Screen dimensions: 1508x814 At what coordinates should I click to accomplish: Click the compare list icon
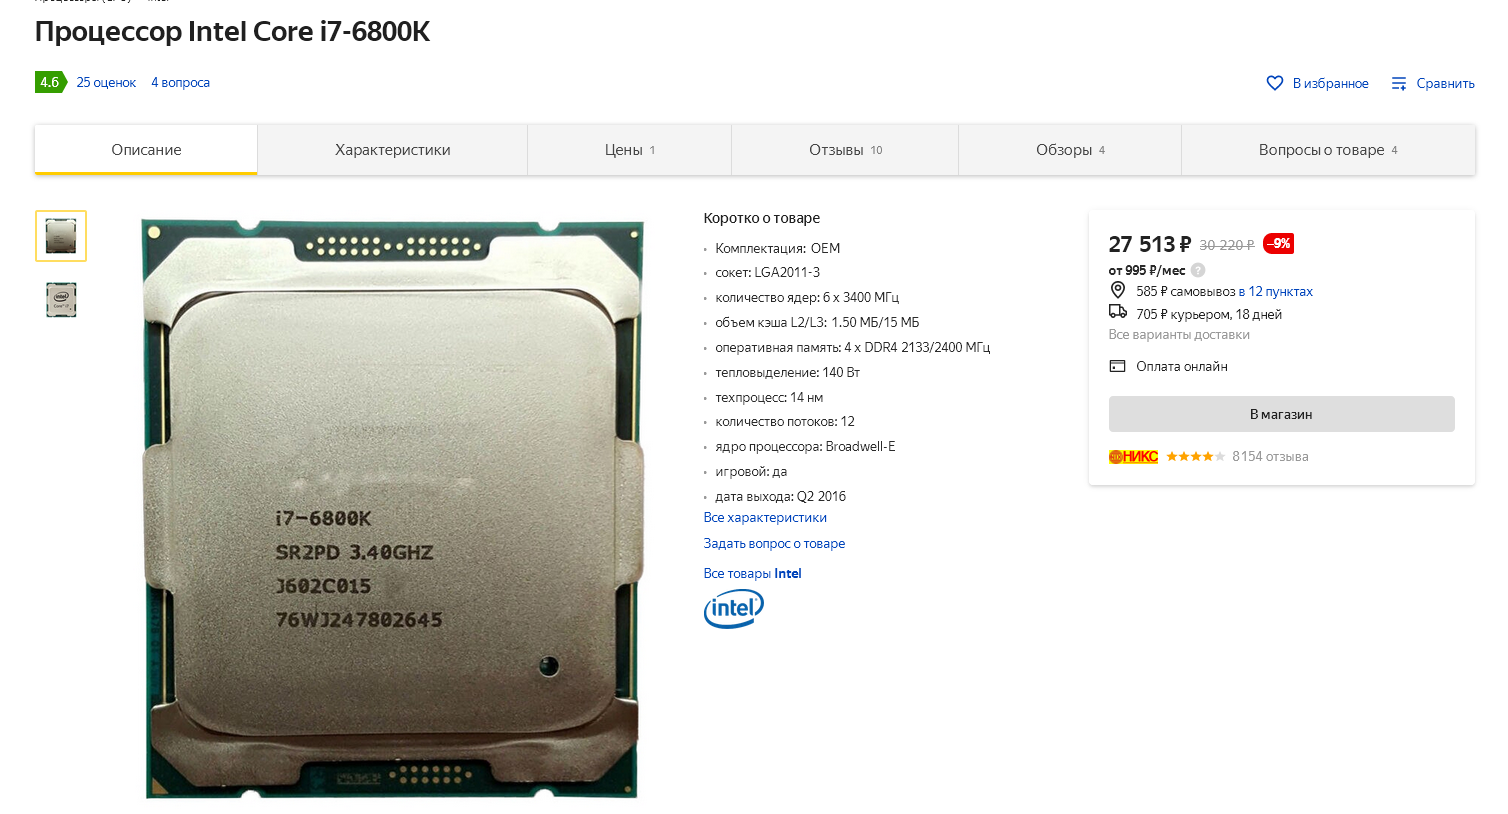(1399, 83)
